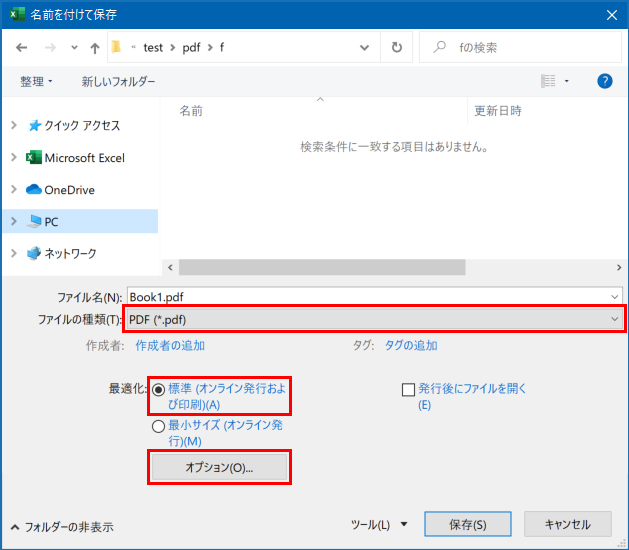Click the Up one level arrow
The image size is (629, 550).
[x=95, y=47]
